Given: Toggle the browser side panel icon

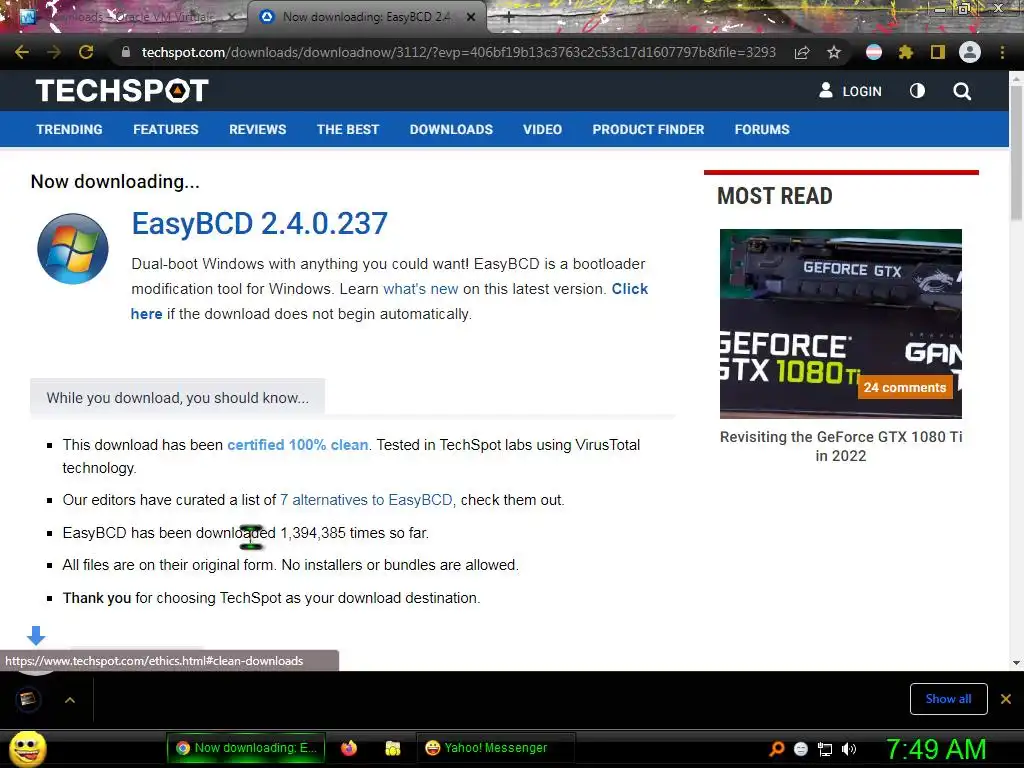Looking at the screenshot, I should pyautogui.click(x=938, y=52).
